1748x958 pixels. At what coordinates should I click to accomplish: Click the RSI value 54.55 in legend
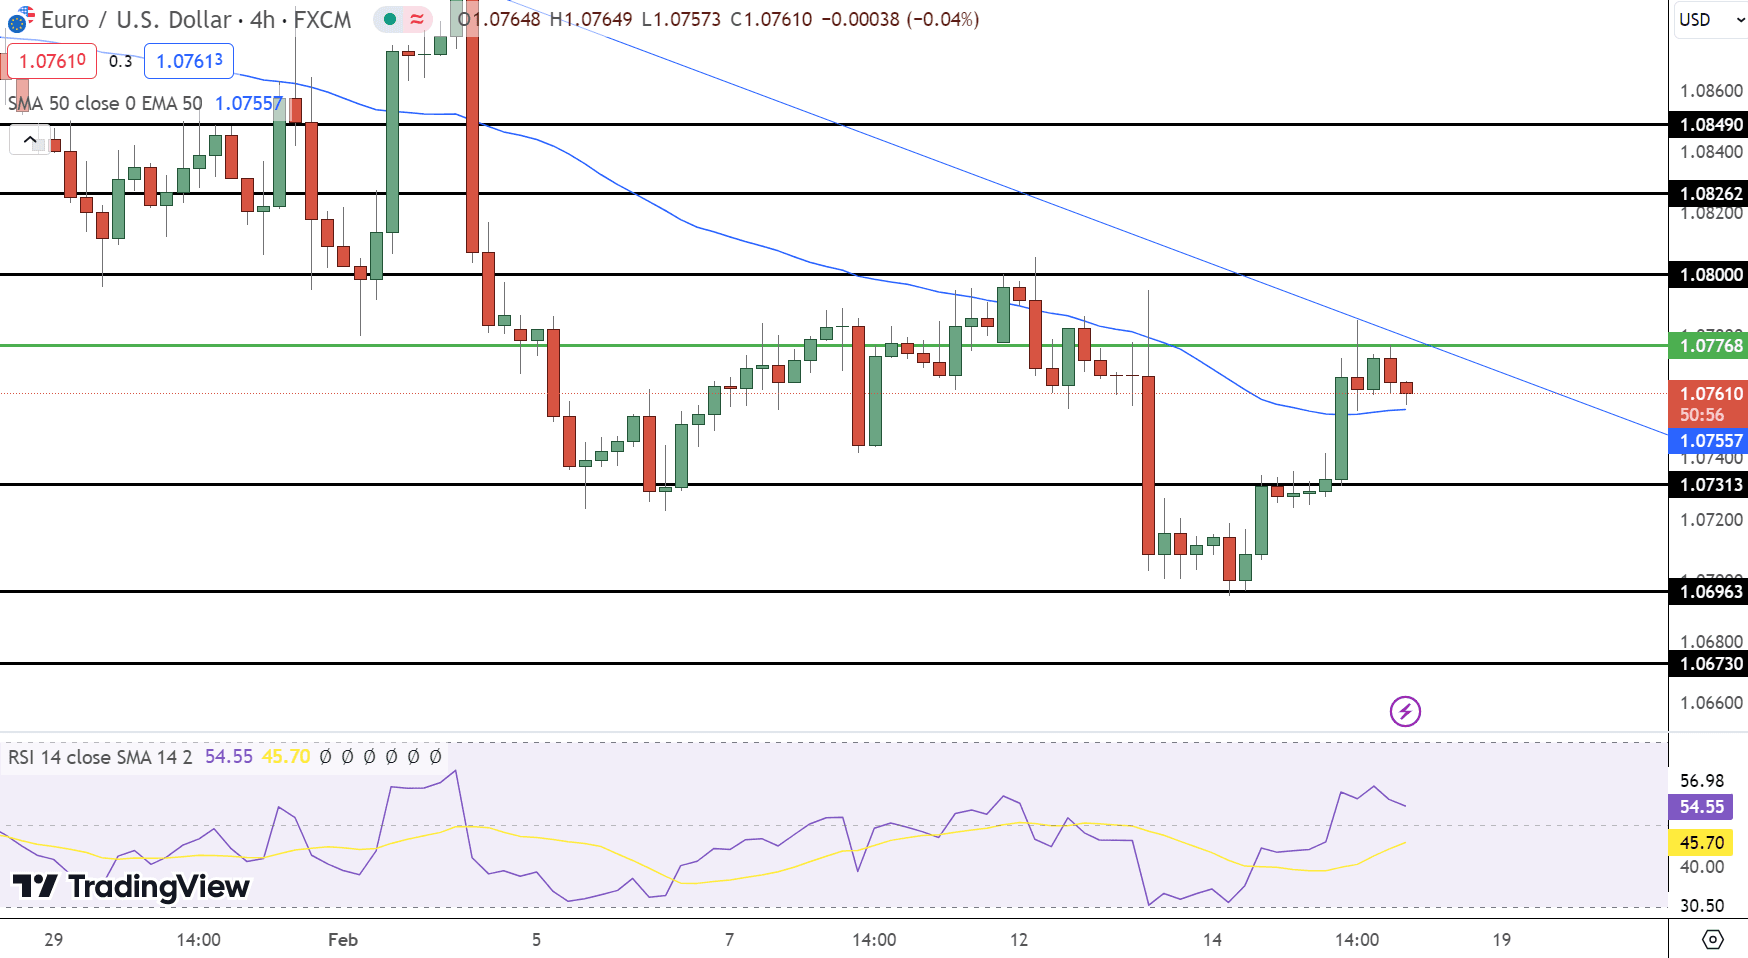tap(229, 757)
